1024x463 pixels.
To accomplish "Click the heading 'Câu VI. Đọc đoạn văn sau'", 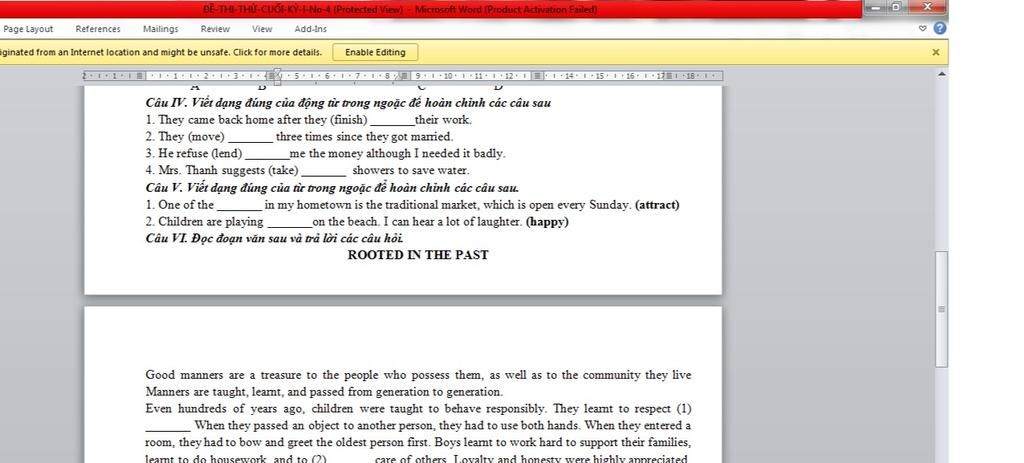I will pos(274,238).
